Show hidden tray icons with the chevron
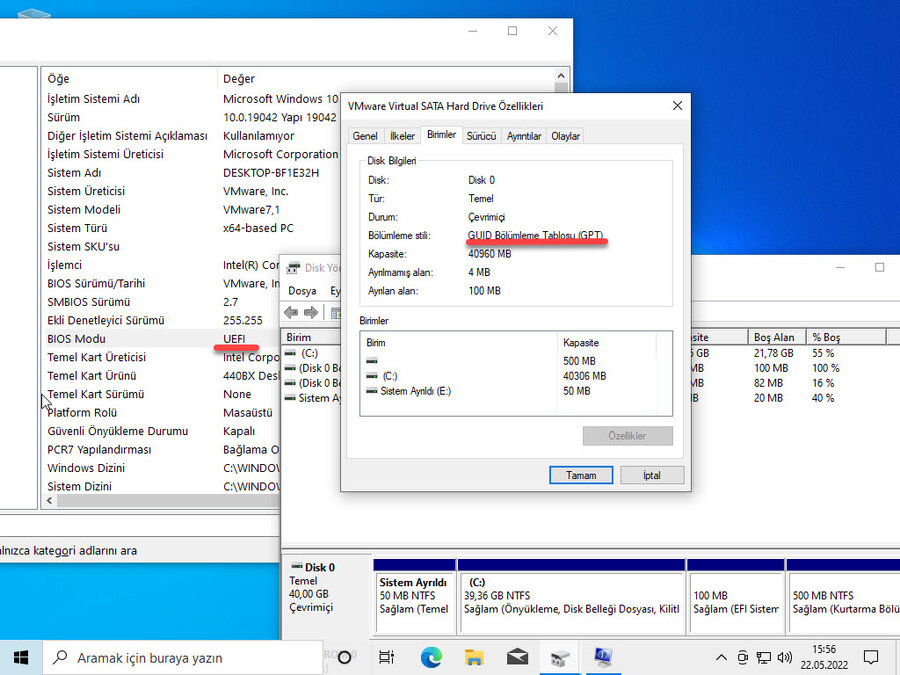 click(x=721, y=657)
